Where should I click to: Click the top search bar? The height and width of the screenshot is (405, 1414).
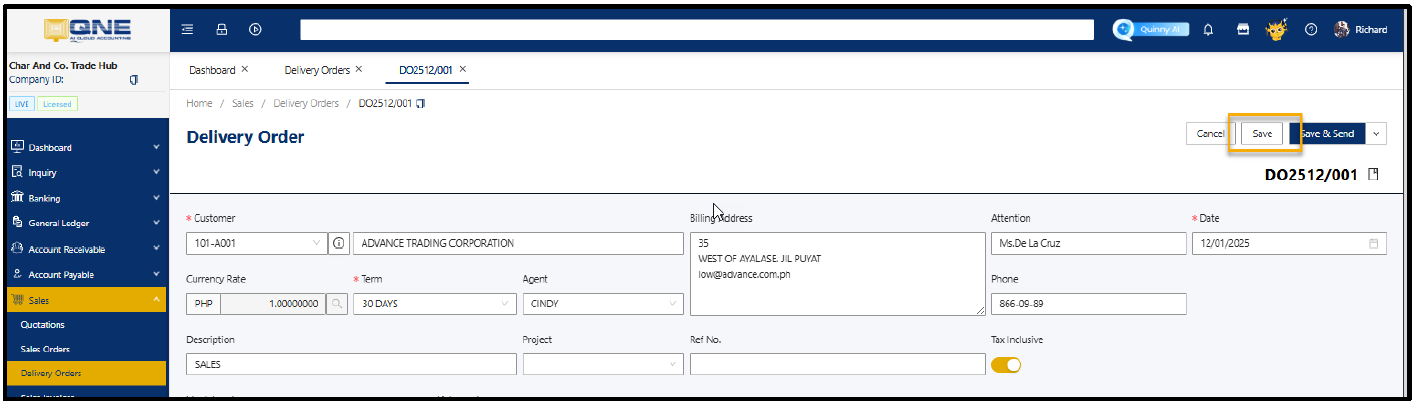coord(696,30)
